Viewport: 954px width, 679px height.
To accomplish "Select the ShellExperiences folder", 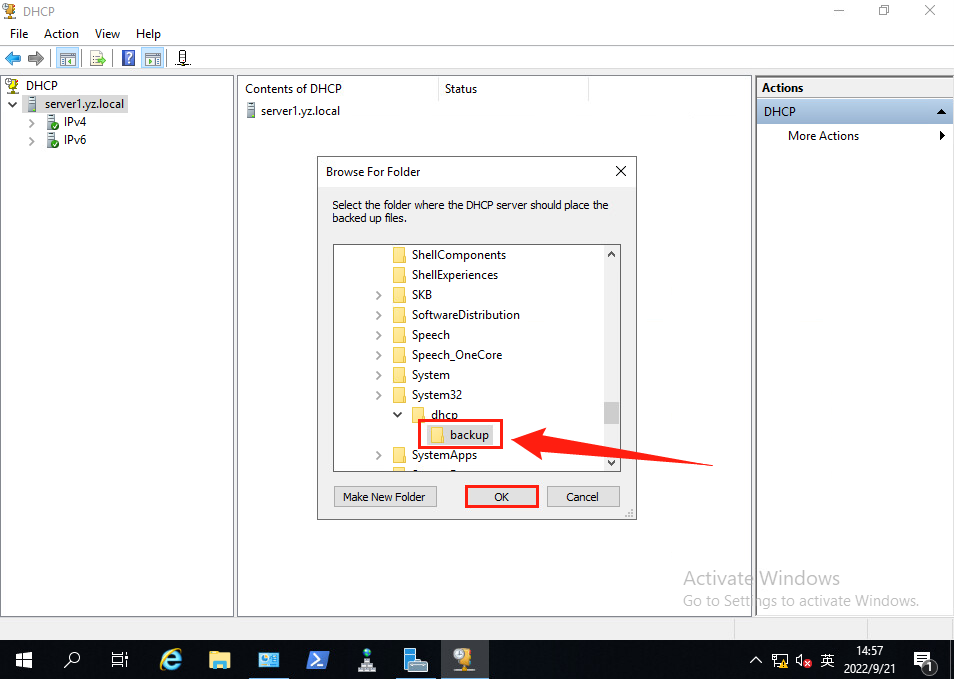I will tap(454, 275).
